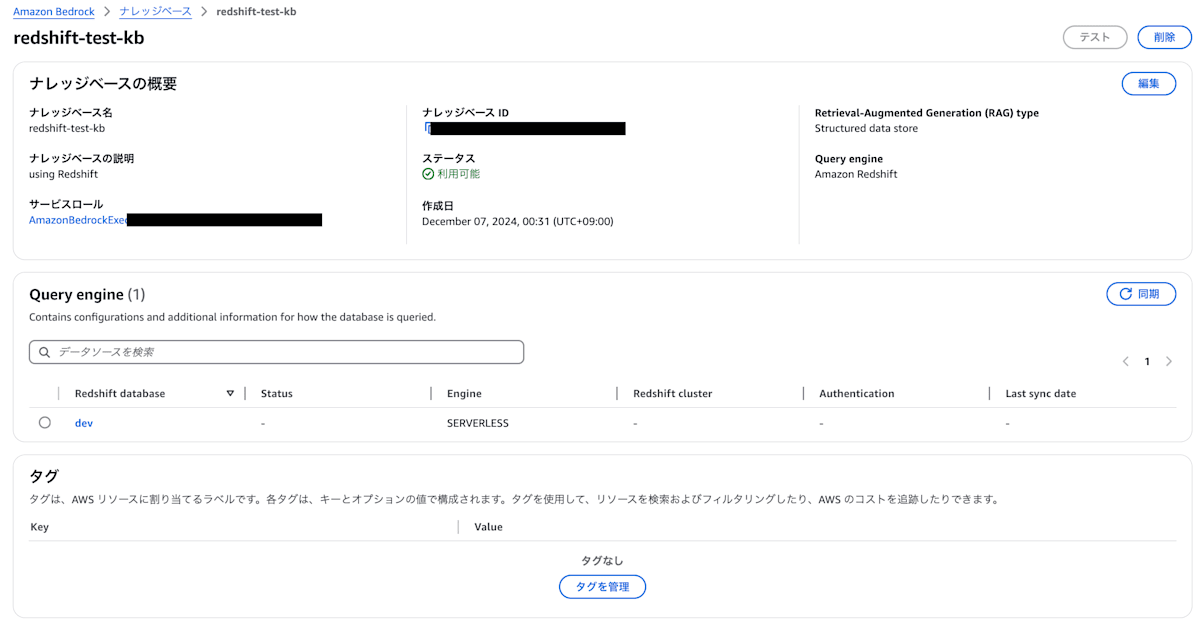Click the creation date December 07, 2024 text
This screenshot has height=630, width=1200.
(518, 221)
